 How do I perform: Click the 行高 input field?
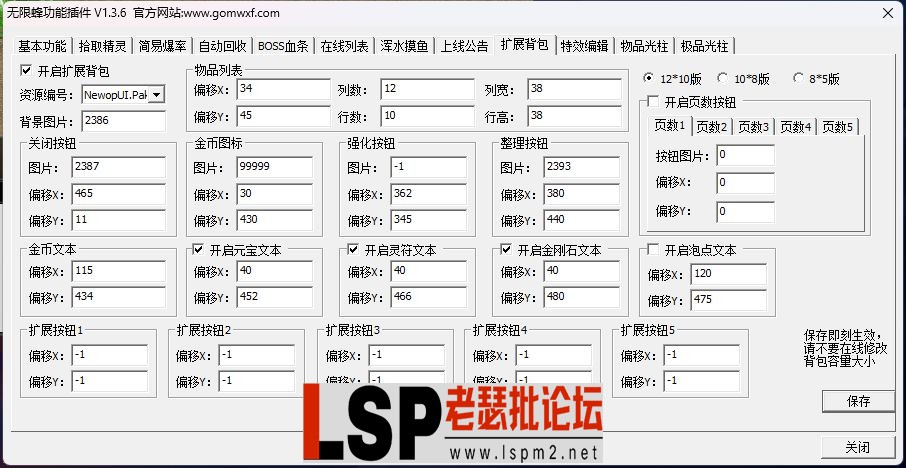point(574,116)
